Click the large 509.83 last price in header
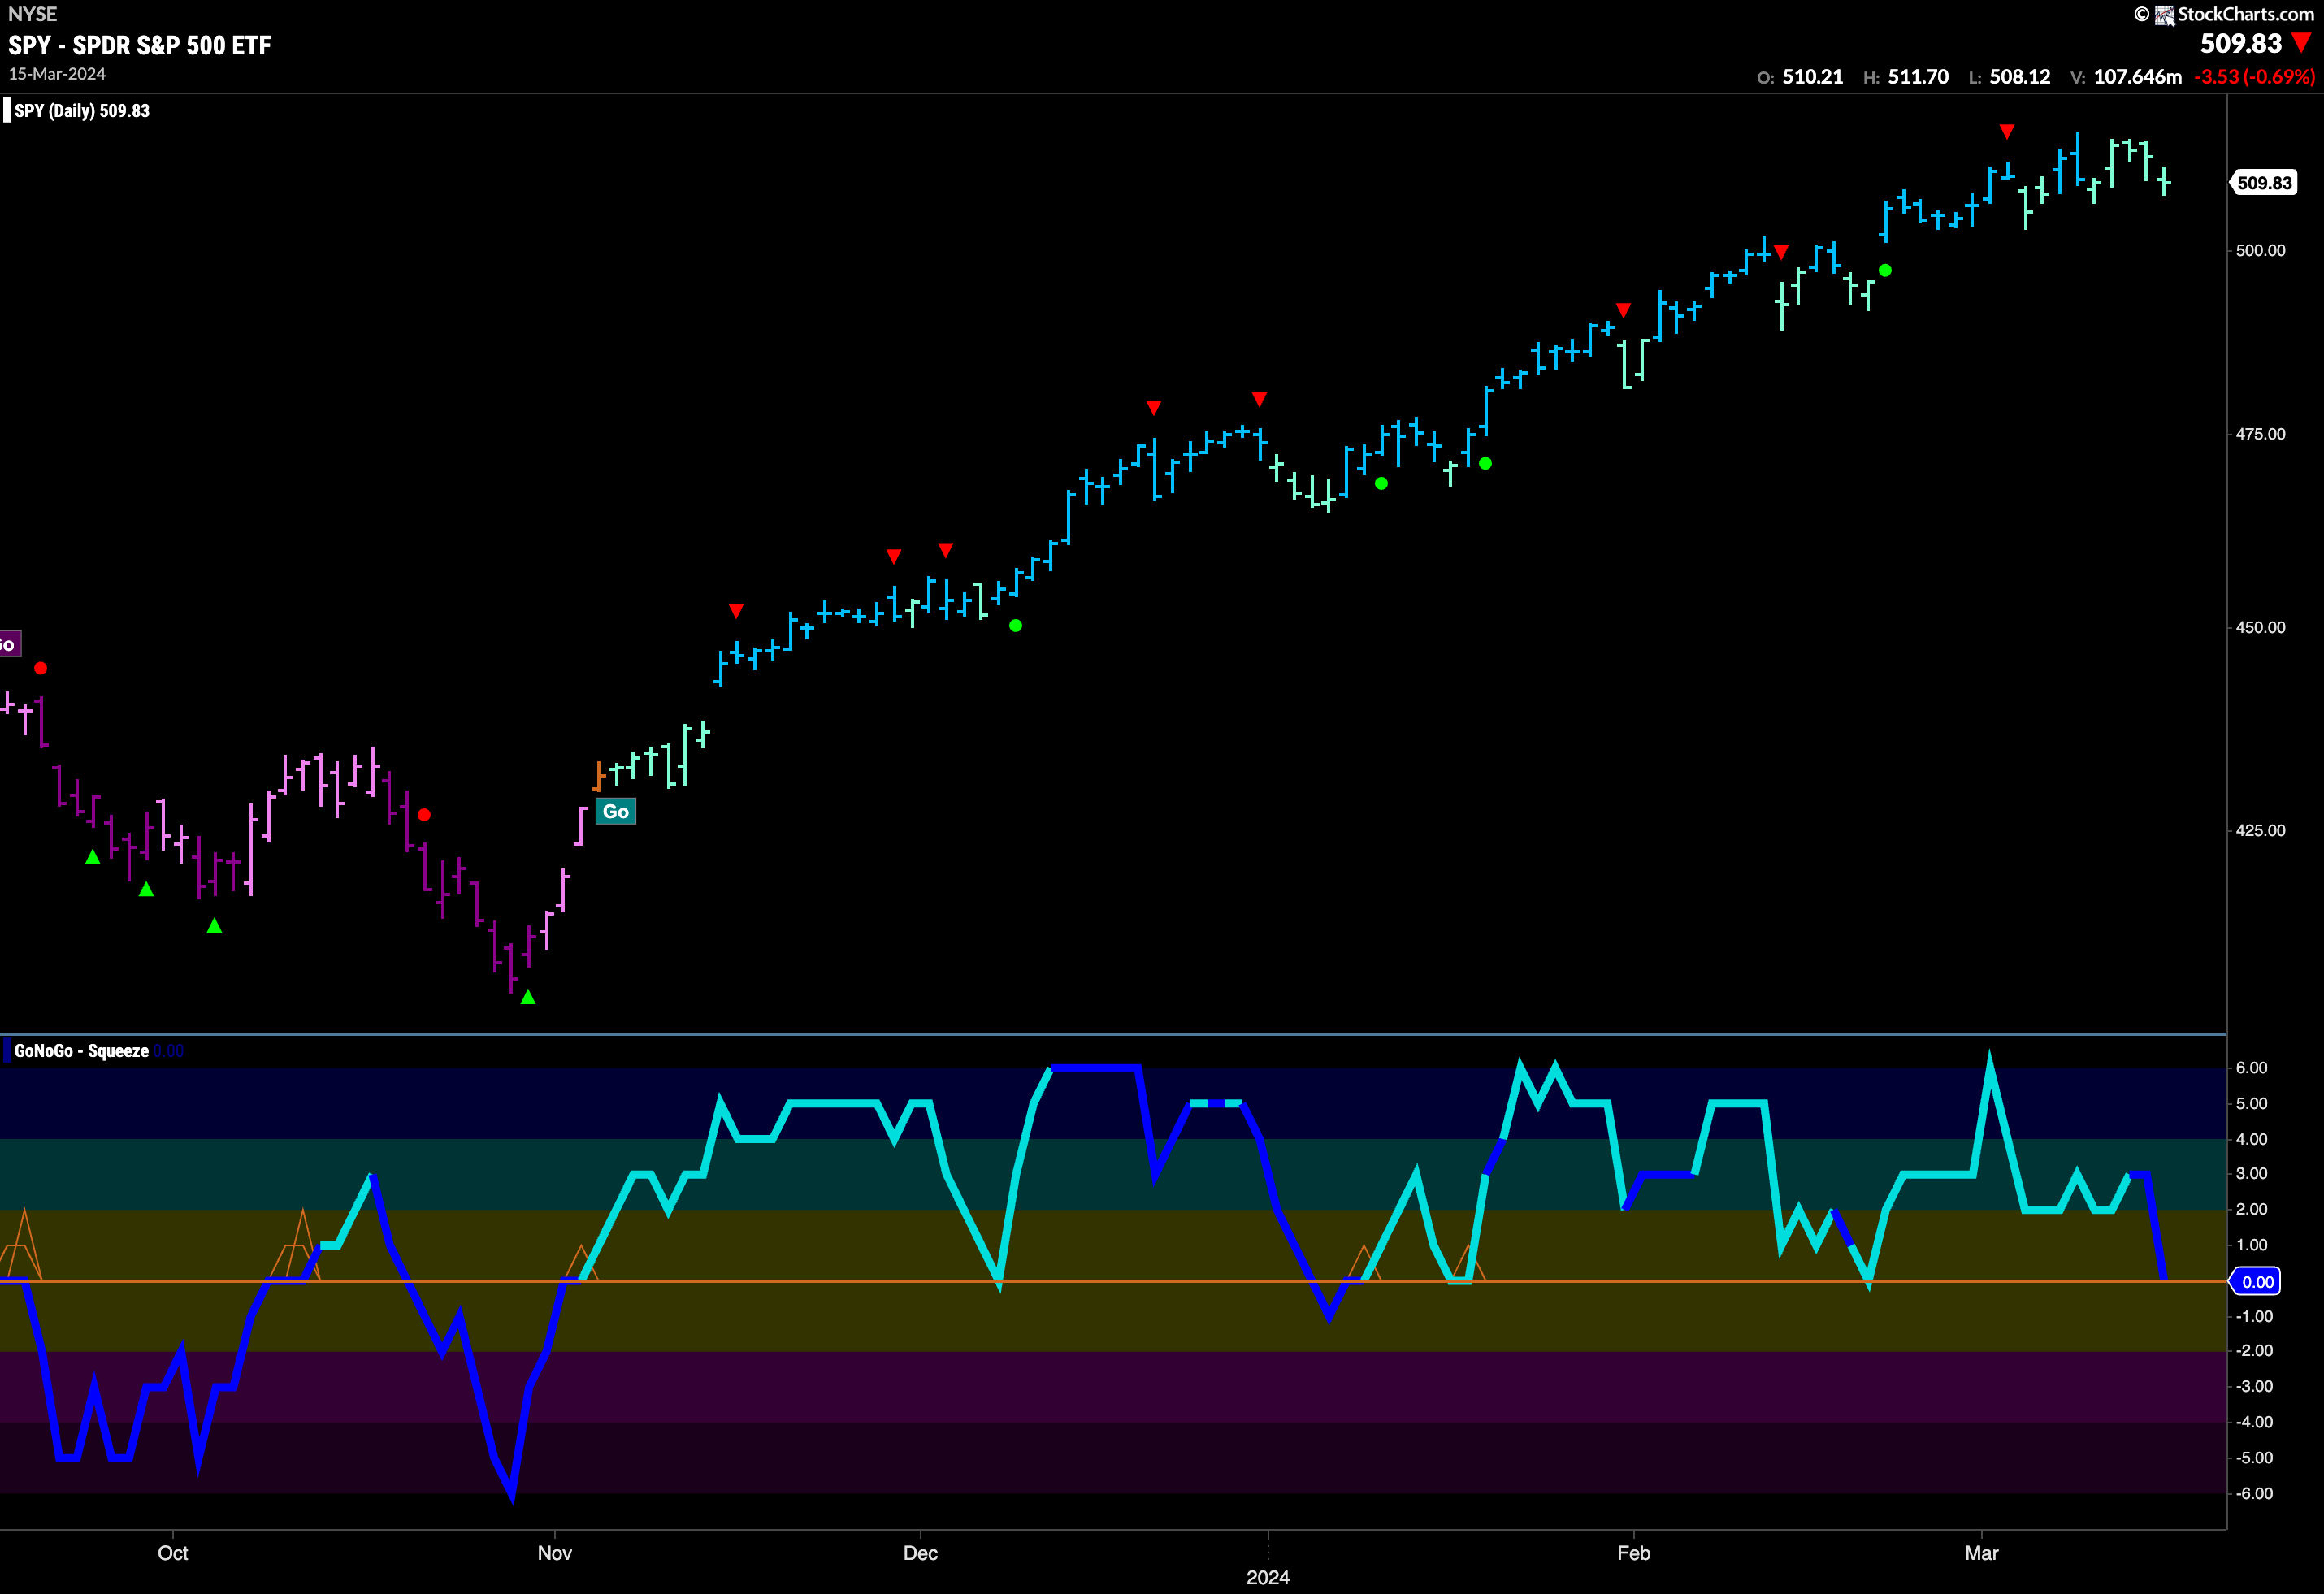2324x1594 pixels. 2241,43
